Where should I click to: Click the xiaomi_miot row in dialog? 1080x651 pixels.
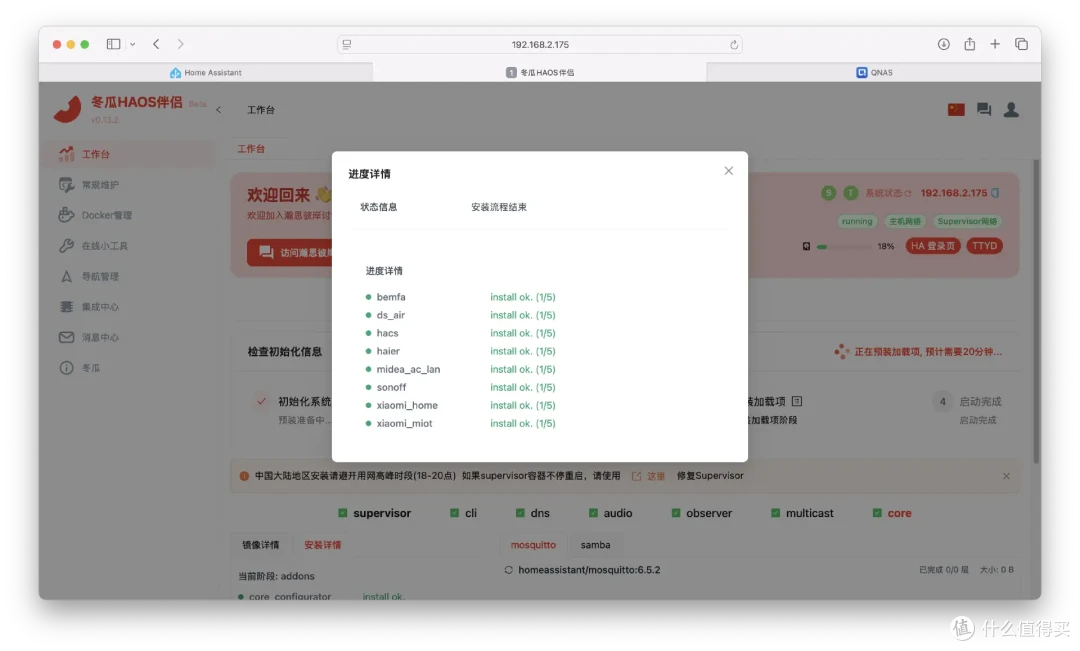click(460, 424)
